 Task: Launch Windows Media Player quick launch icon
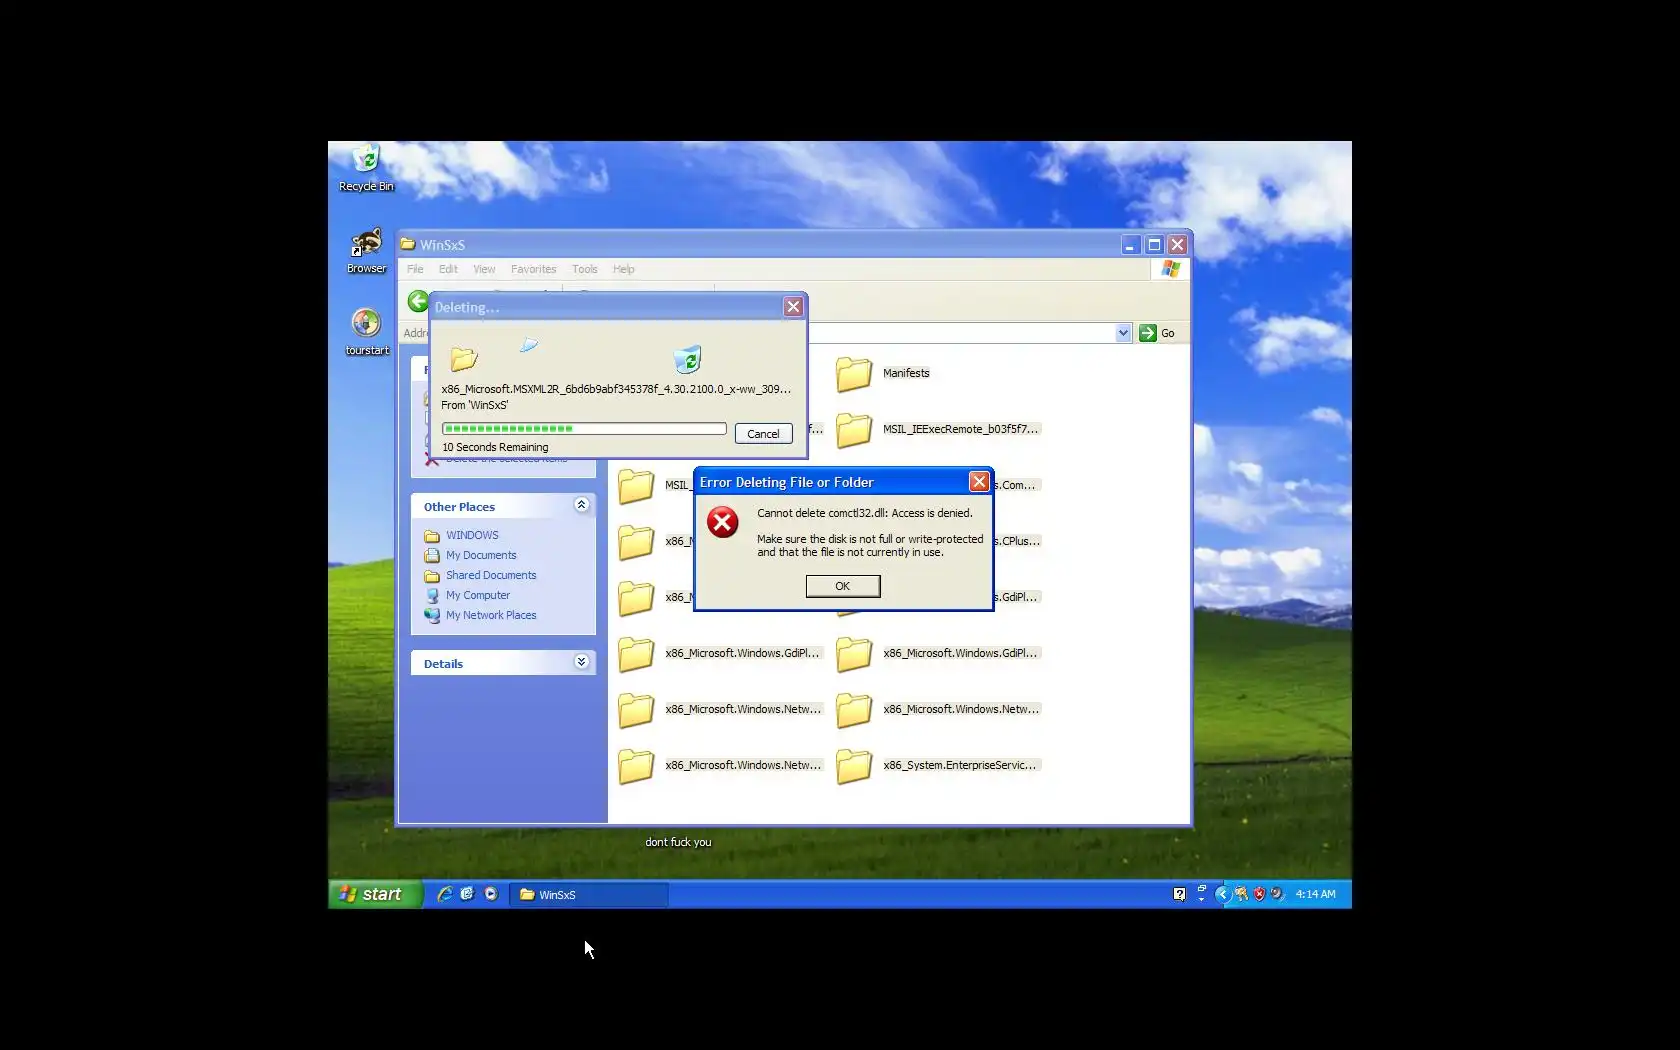tap(491, 894)
